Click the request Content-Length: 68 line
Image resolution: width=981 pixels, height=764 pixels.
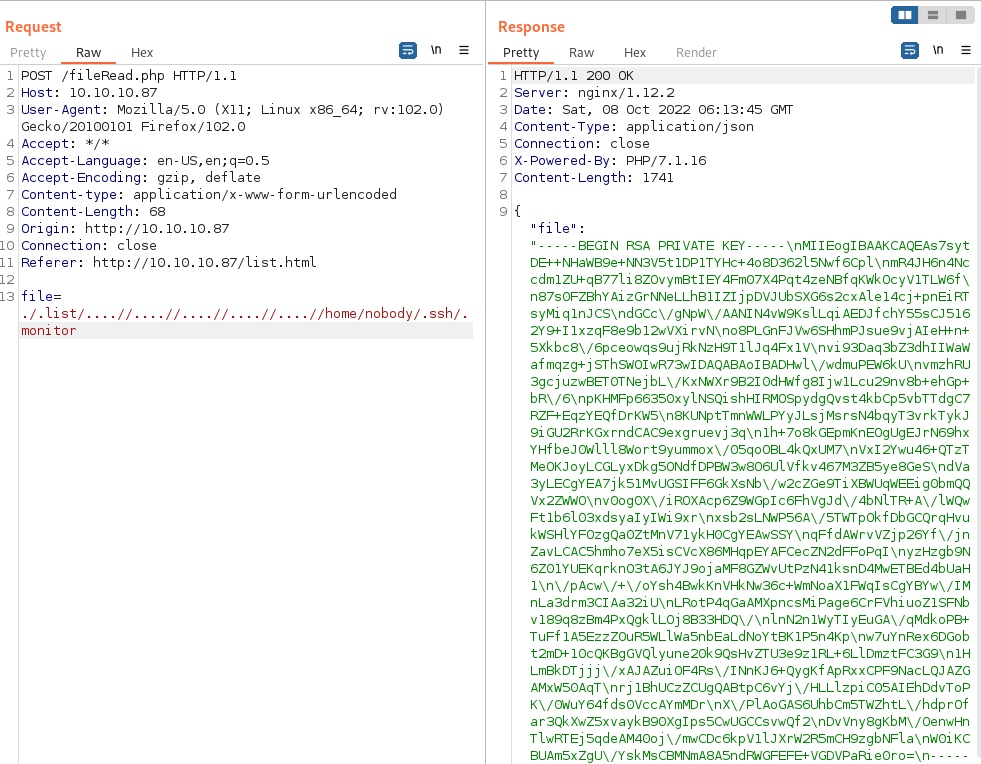pyautogui.click(x=93, y=212)
